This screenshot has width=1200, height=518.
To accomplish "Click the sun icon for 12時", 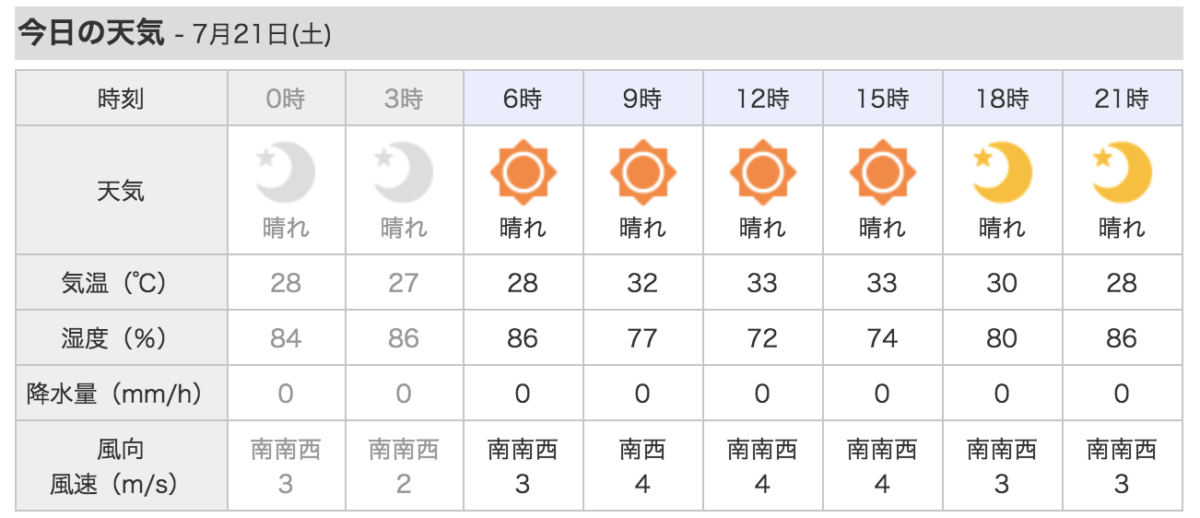I will point(762,174).
